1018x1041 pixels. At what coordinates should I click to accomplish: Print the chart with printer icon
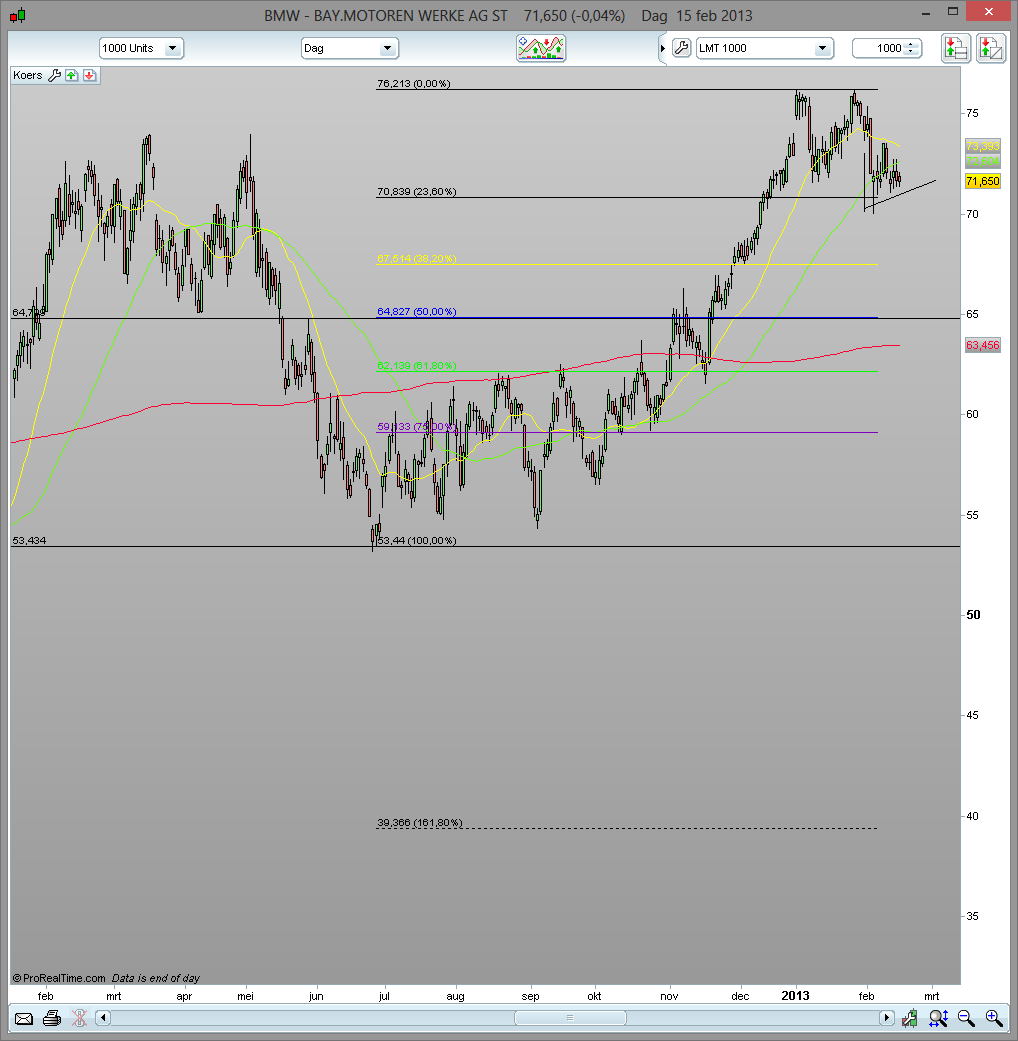52,1018
